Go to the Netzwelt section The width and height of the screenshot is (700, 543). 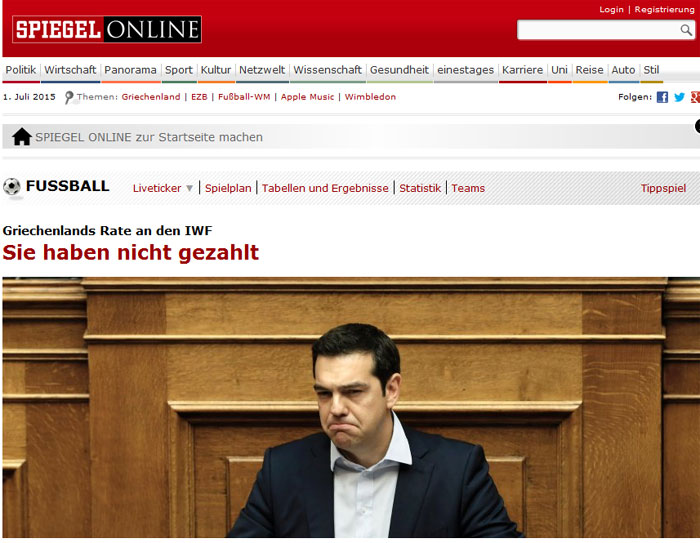point(262,70)
